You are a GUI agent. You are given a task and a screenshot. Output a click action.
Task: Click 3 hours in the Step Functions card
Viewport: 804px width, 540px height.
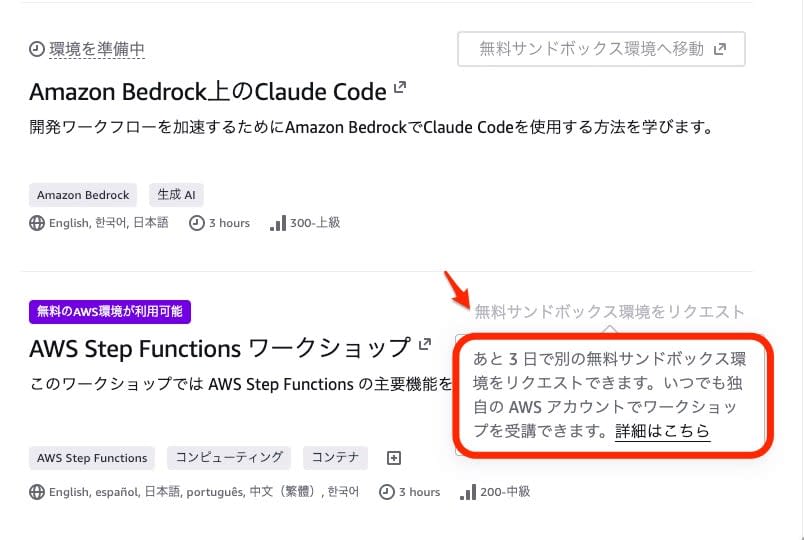pyautogui.click(x=419, y=492)
